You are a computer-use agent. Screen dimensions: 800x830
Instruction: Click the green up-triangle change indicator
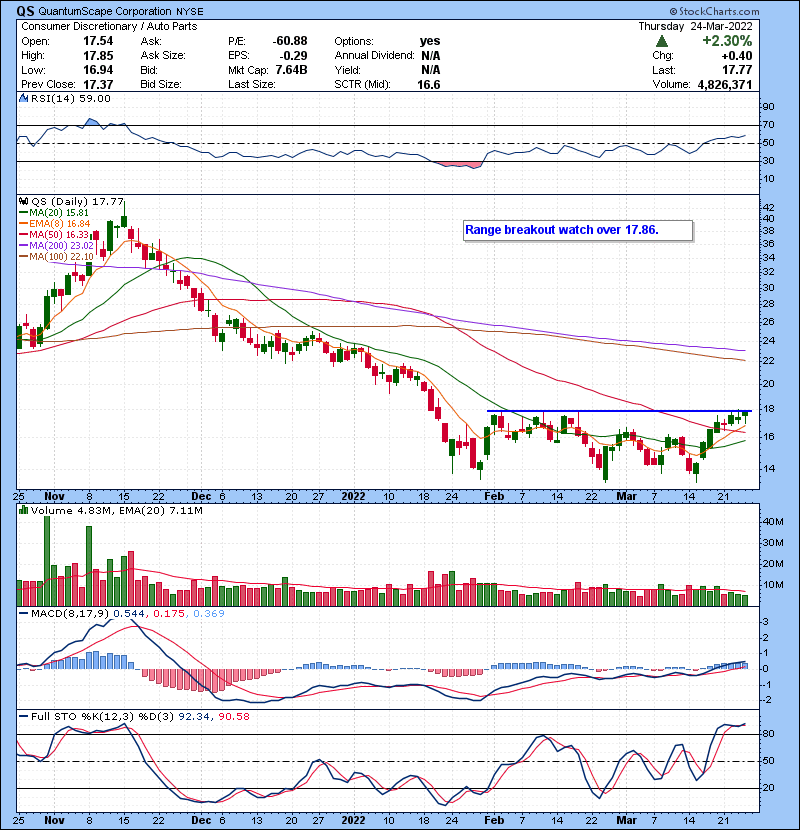click(x=661, y=41)
